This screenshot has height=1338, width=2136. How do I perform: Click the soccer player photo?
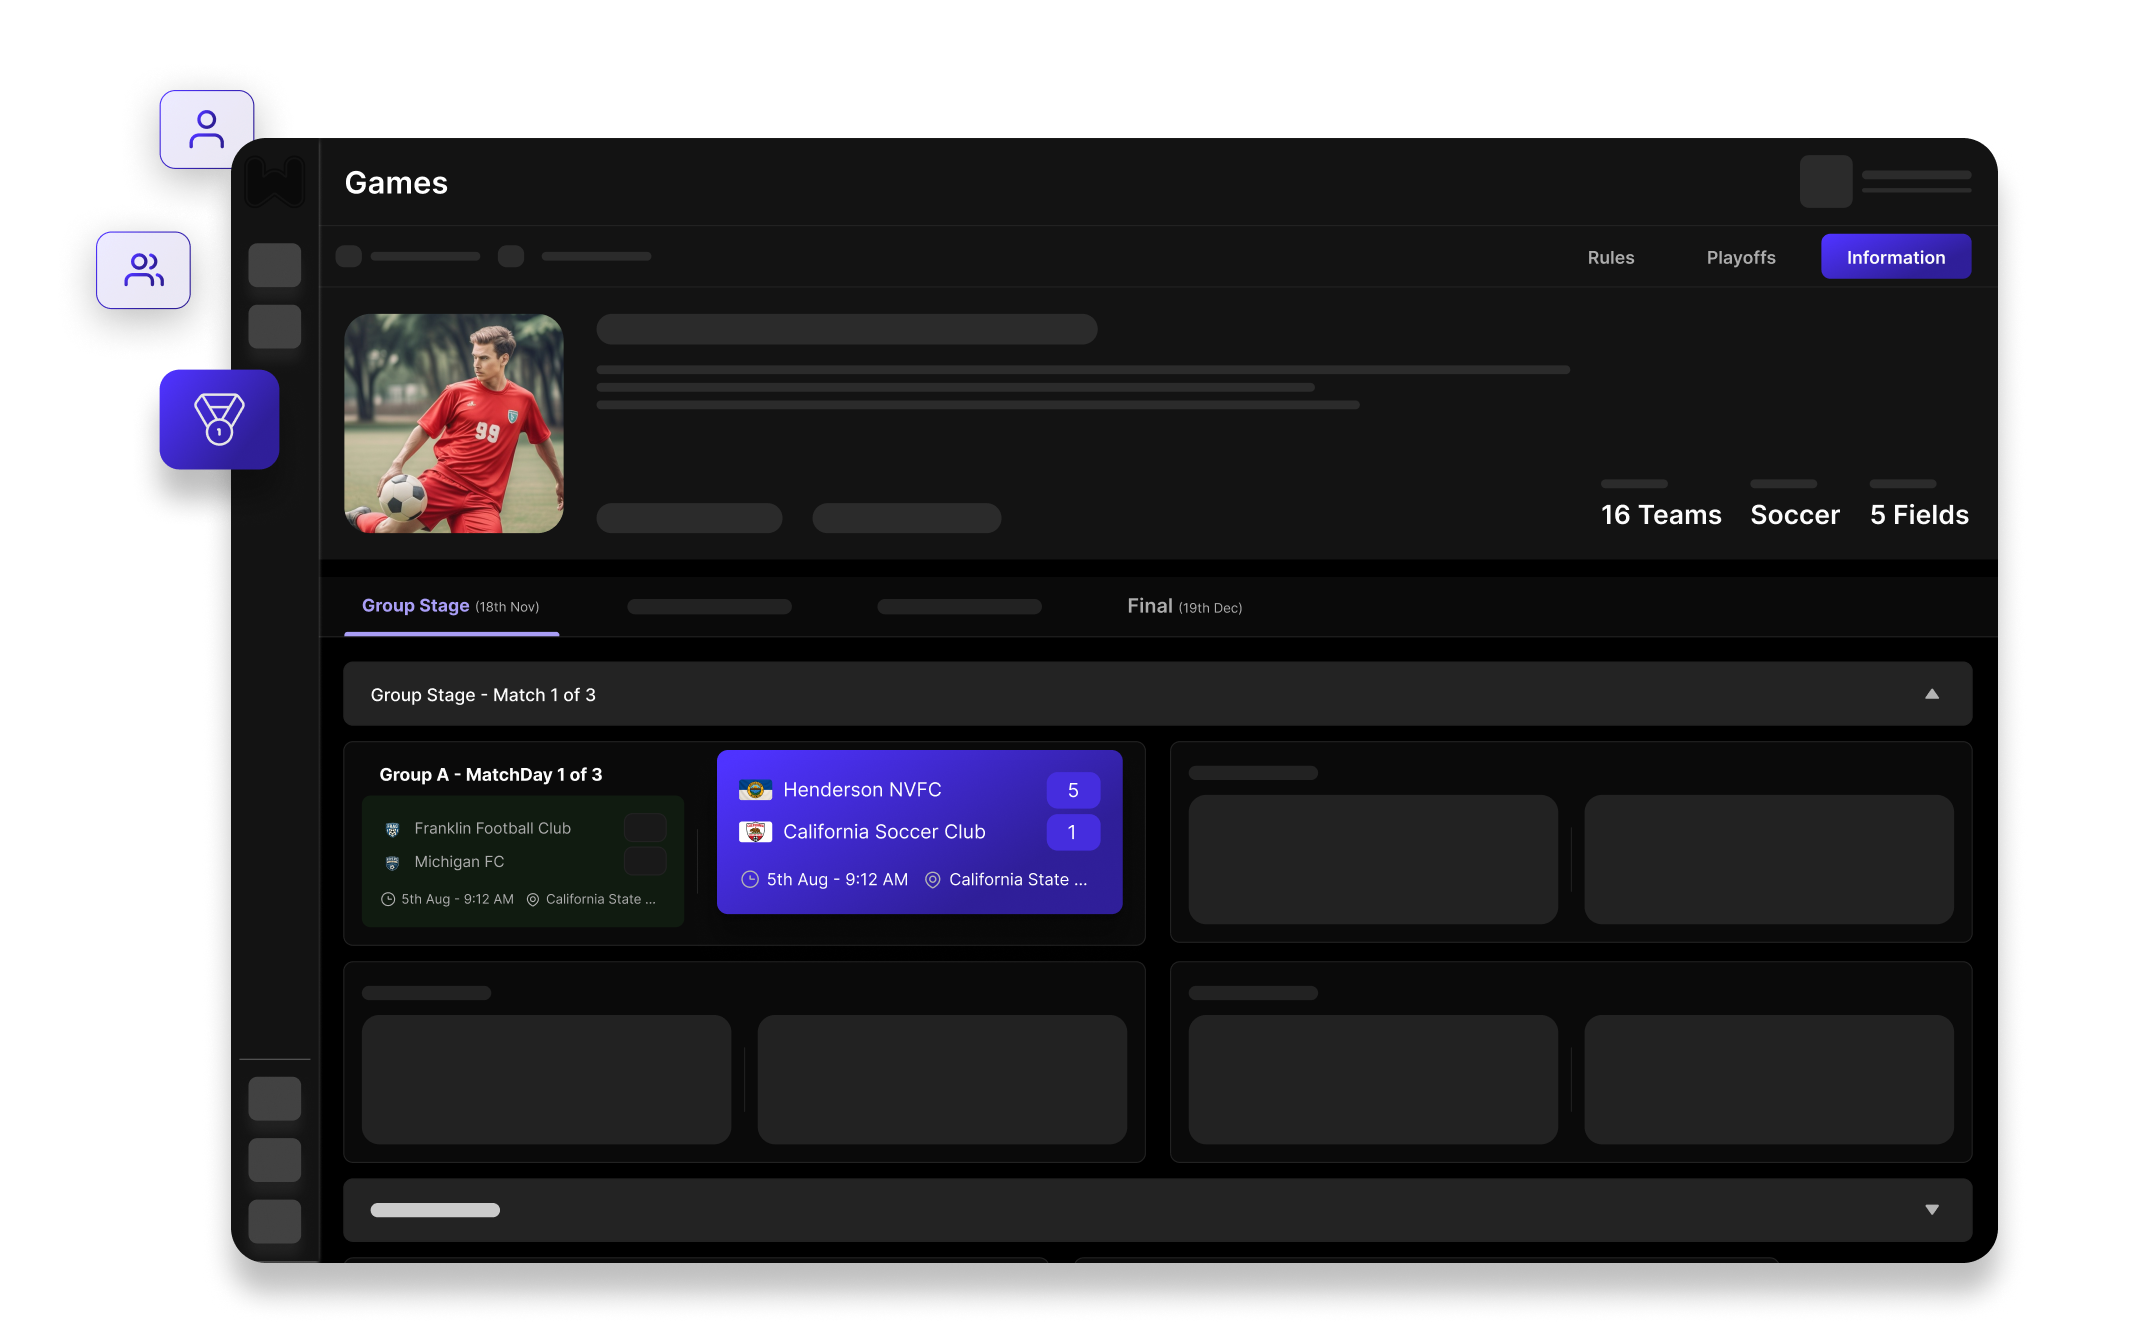coord(454,423)
